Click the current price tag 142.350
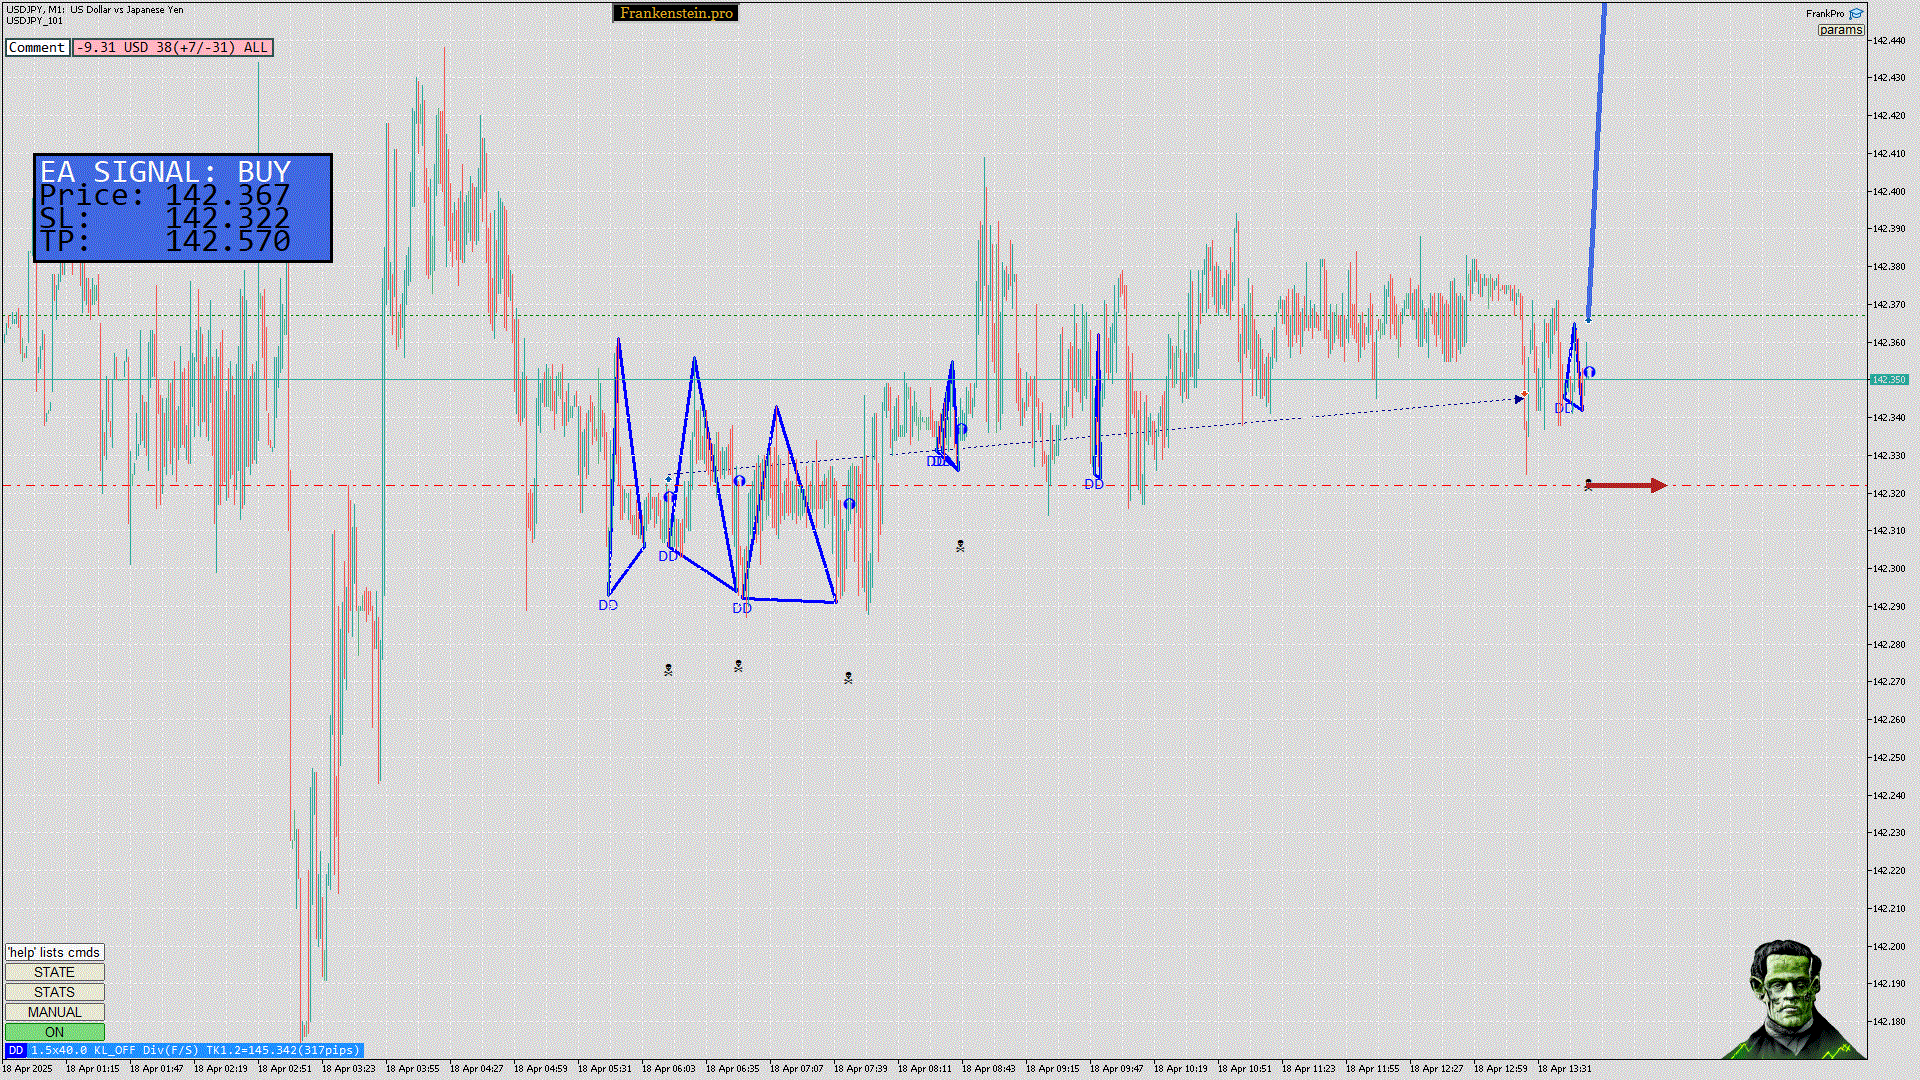Screen dimensions: 1920x1080 pyautogui.click(x=1889, y=380)
